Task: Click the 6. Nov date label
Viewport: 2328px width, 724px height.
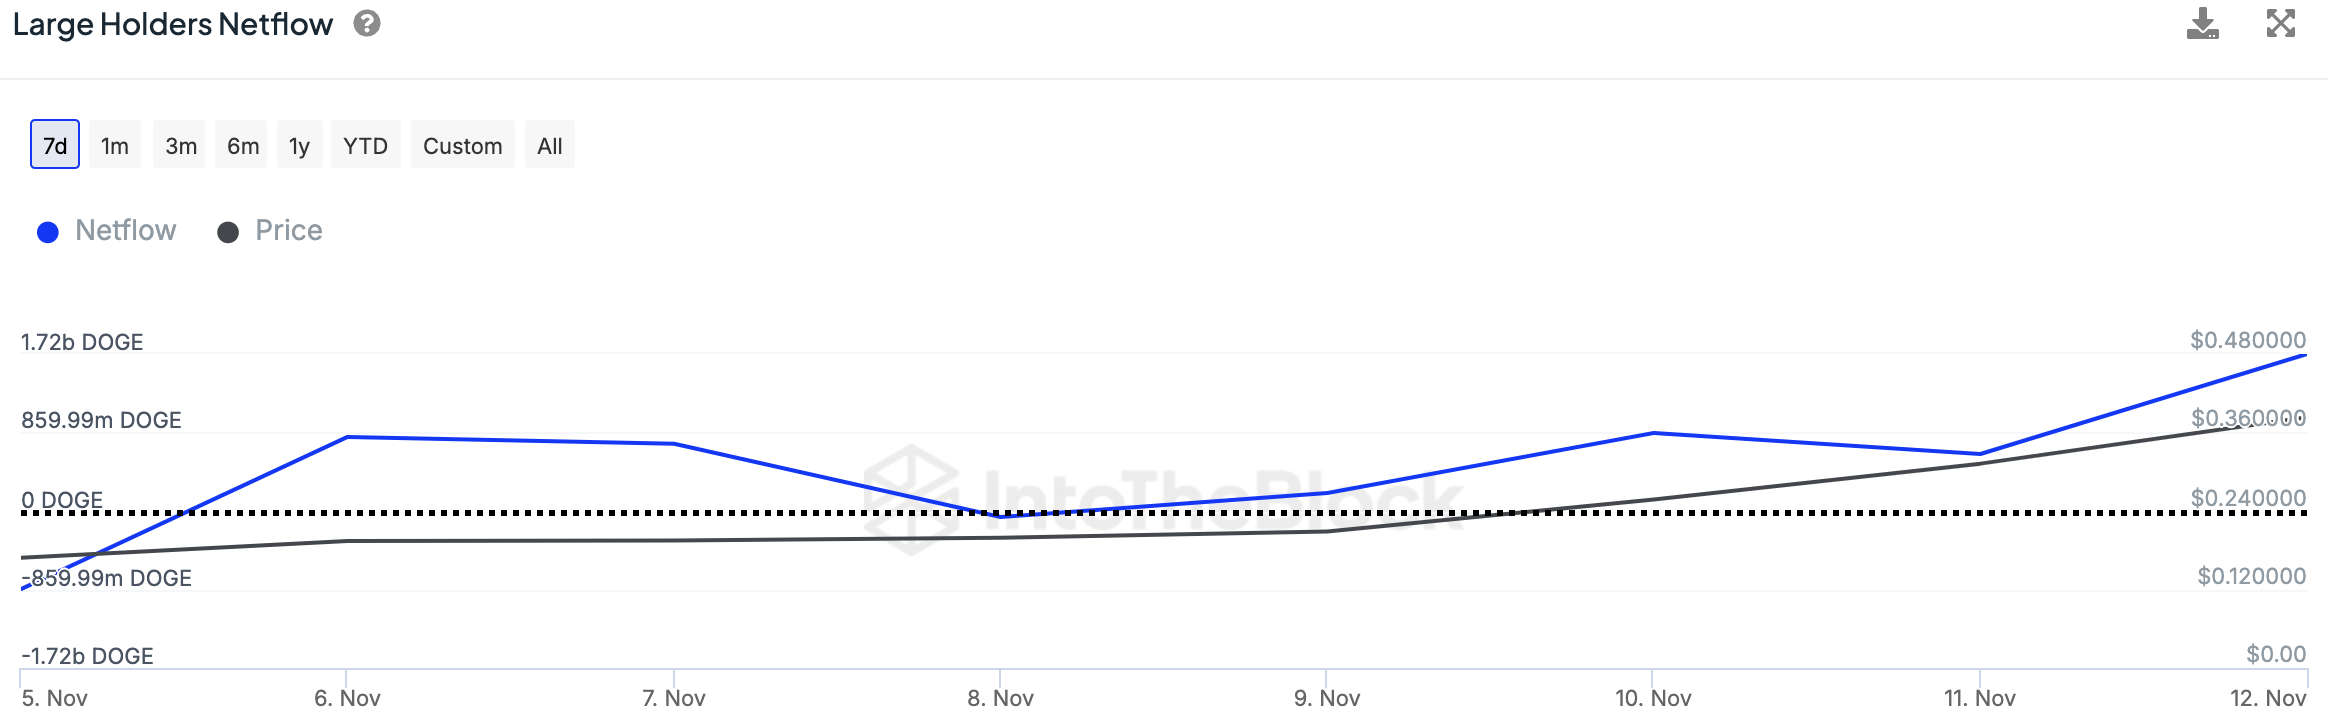Action: [x=347, y=698]
